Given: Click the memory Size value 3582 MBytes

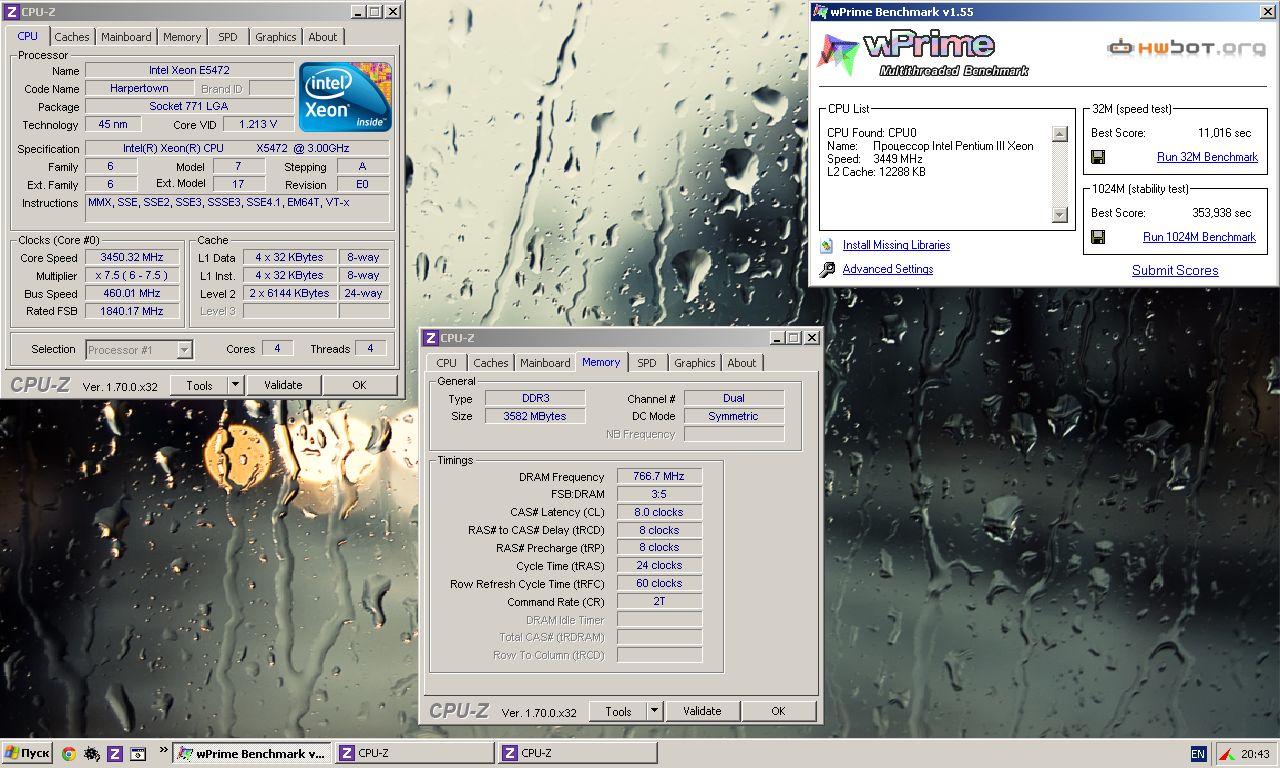Looking at the screenshot, I should coord(535,416).
